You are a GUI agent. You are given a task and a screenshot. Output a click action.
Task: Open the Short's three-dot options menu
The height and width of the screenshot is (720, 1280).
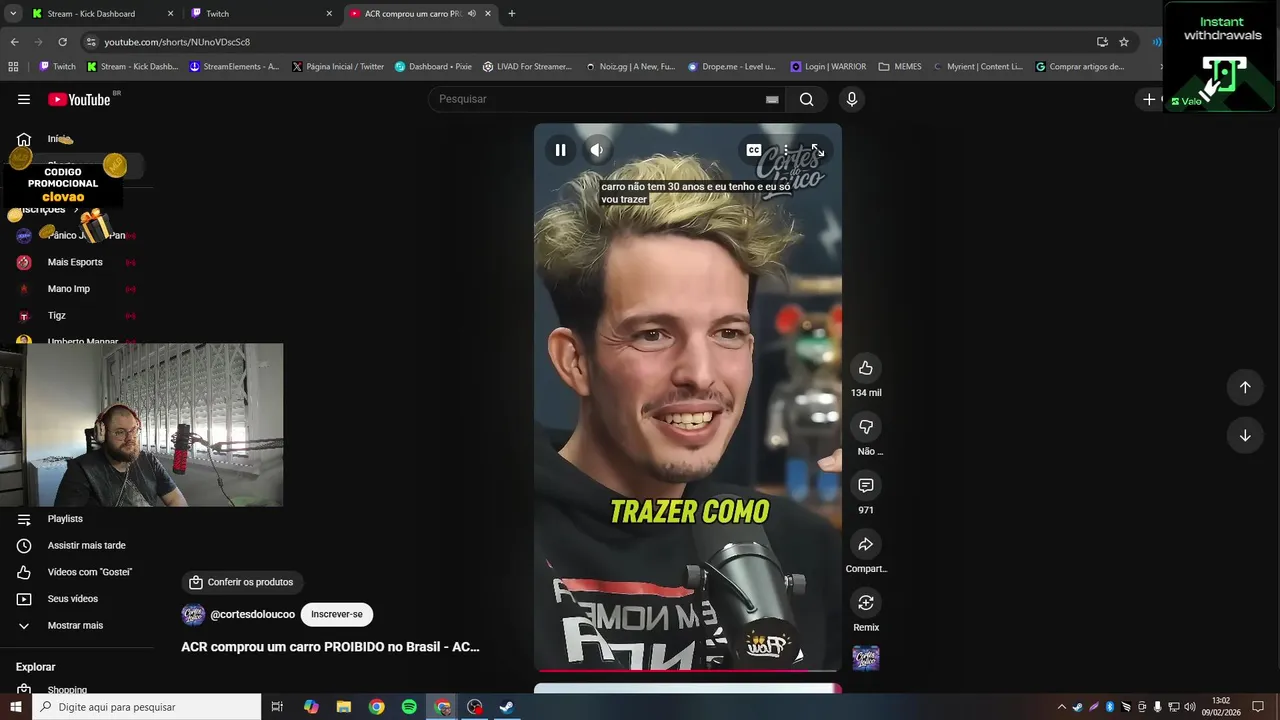786,150
